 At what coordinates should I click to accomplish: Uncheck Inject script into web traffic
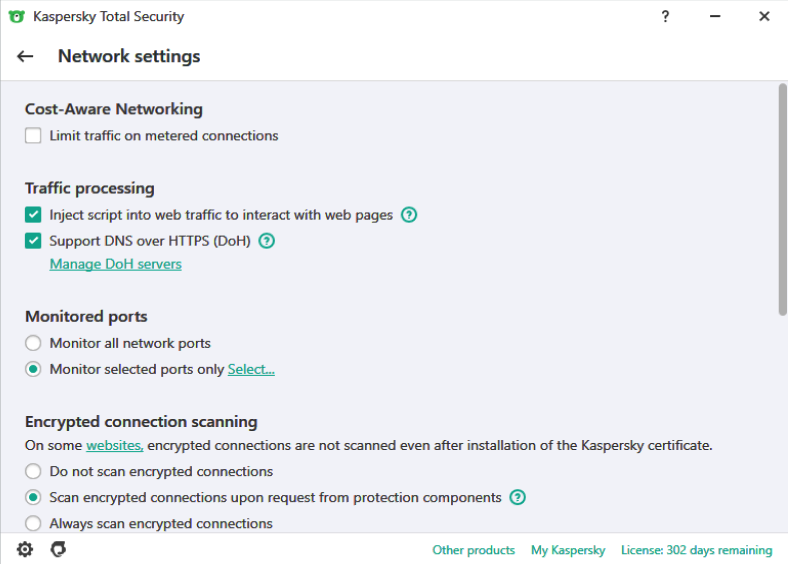tap(33, 215)
